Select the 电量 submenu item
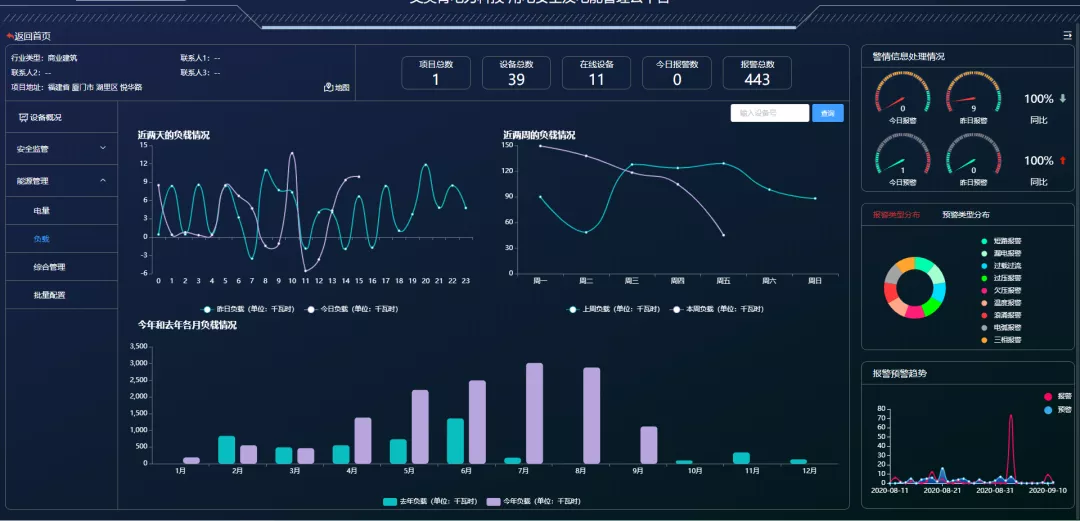This screenshot has height=521, width=1080. pyautogui.click(x=41, y=211)
